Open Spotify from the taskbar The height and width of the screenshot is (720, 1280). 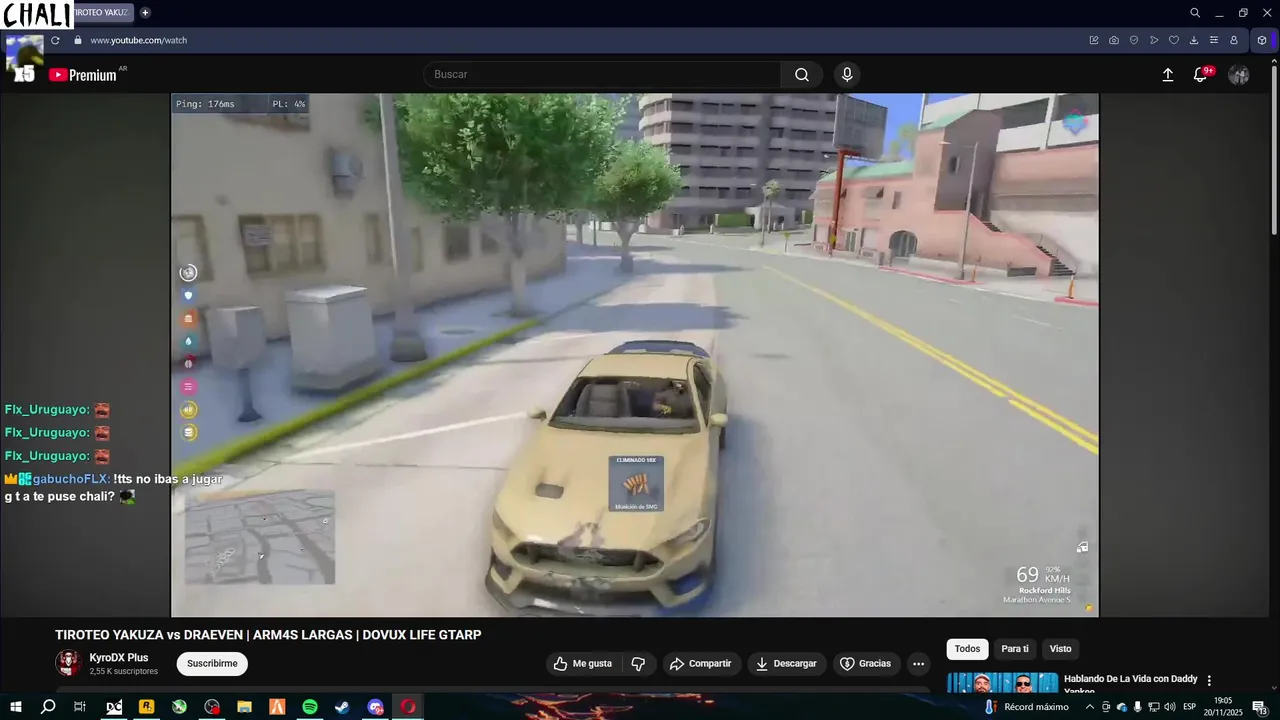click(x=310, y=707)
